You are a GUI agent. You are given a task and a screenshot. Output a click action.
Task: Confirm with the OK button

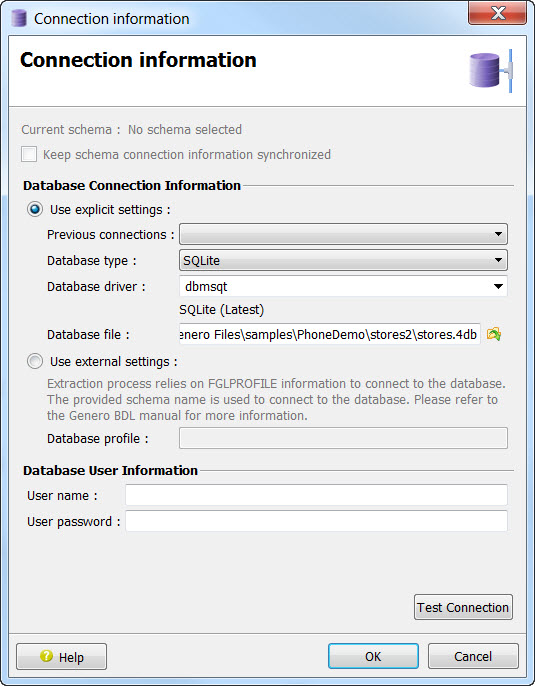373,656
